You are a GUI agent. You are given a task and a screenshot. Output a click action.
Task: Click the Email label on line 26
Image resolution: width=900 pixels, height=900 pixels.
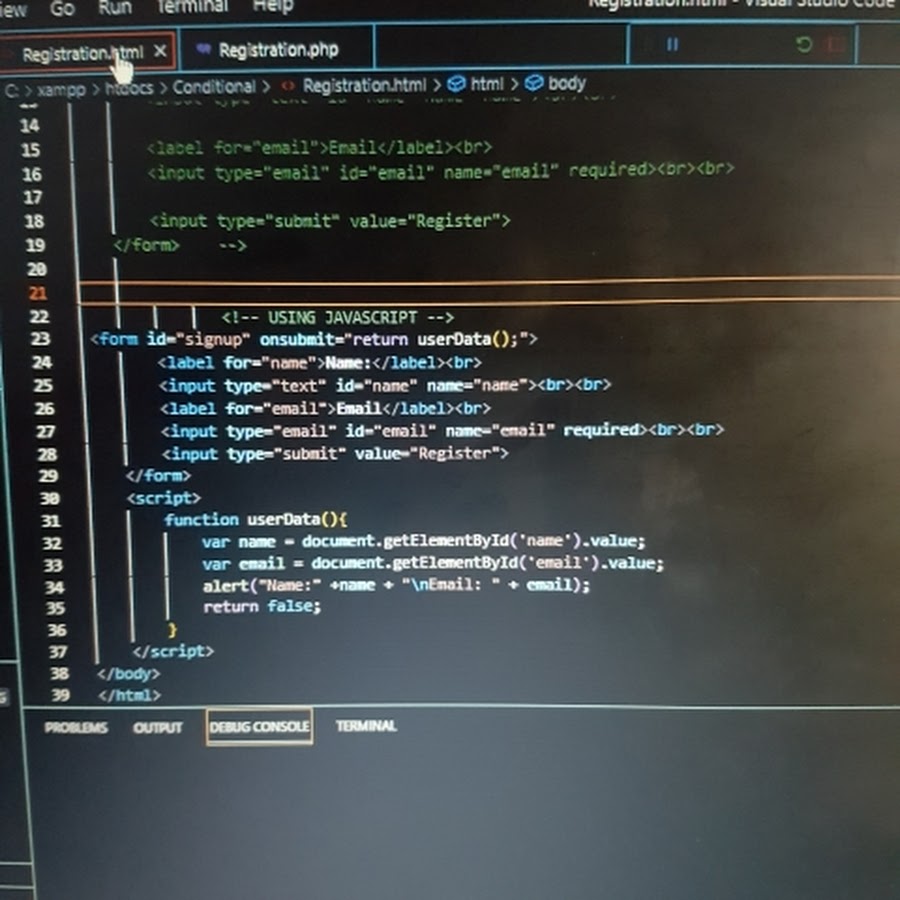click(325, 408)
